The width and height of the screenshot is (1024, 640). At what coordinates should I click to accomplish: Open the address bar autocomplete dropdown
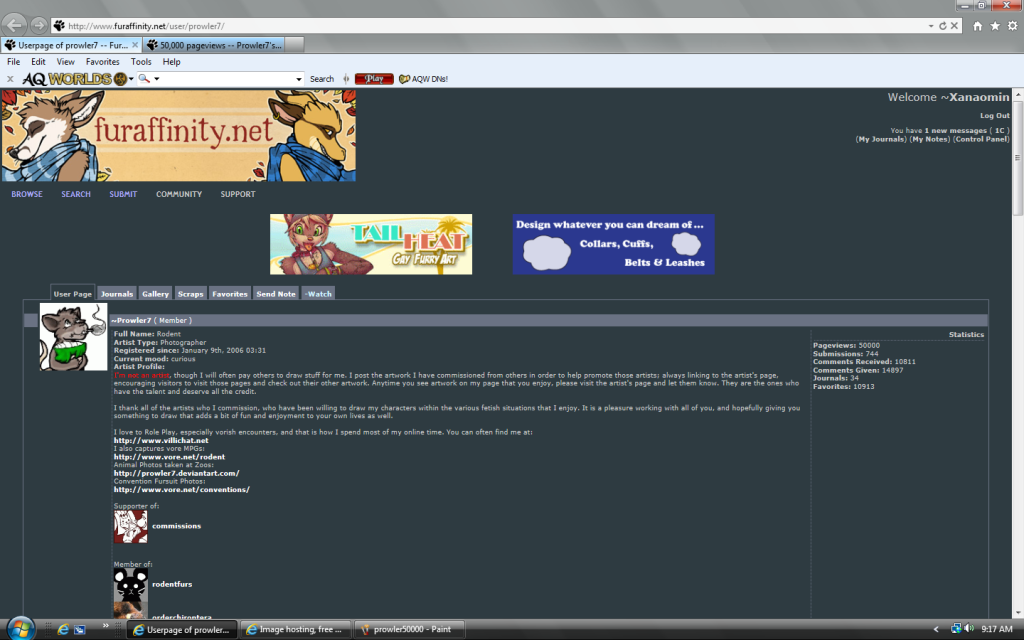pos(930,25)
